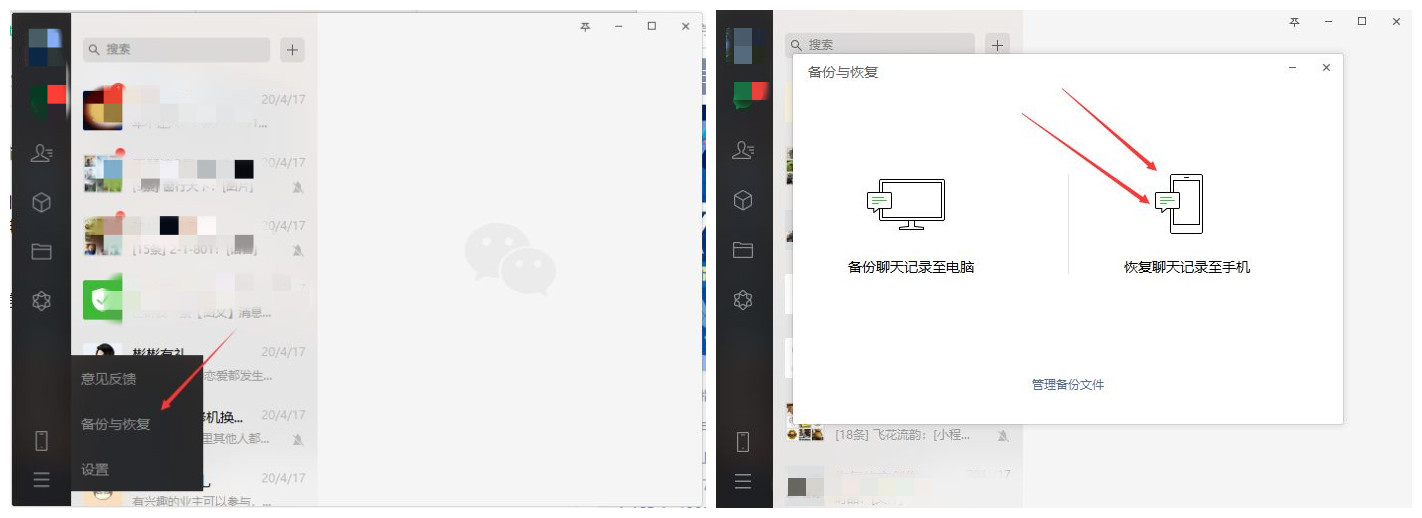This screenshot has width=1422, height=518.
Task: Click the search field in the left WeChat window
Action: pyautogui.click(x=177, y=49)
